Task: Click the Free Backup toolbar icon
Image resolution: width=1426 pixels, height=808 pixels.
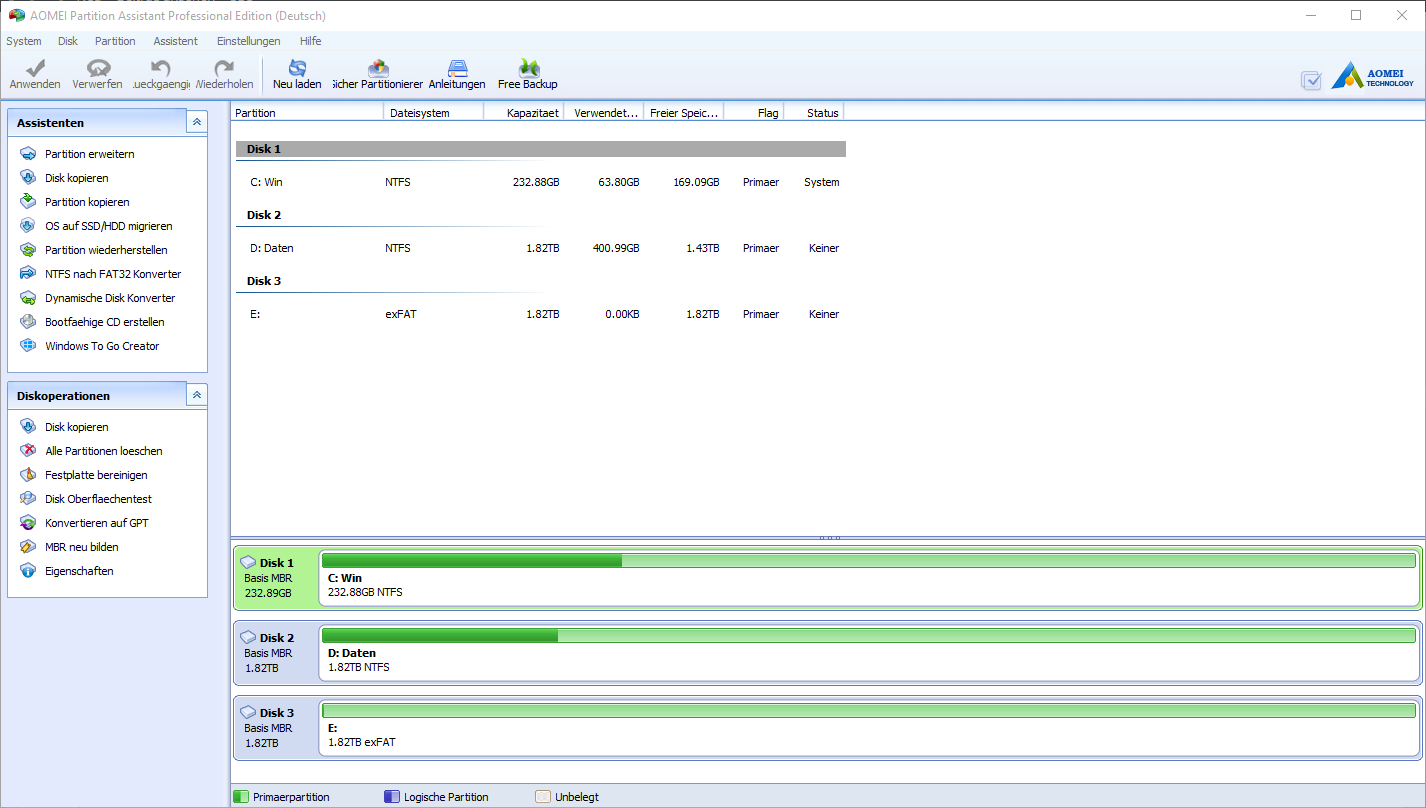Action: [528, 68]
